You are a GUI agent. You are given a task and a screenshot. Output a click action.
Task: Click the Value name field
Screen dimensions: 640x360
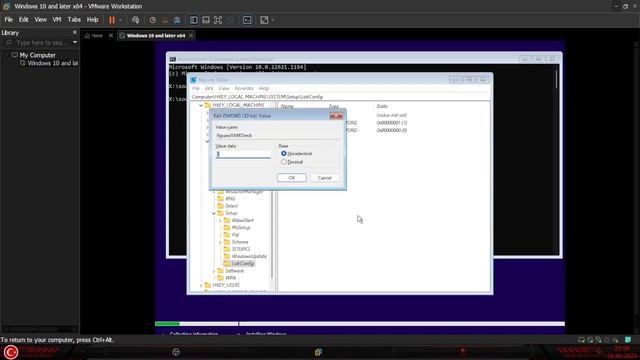click(x=278, y=135)
